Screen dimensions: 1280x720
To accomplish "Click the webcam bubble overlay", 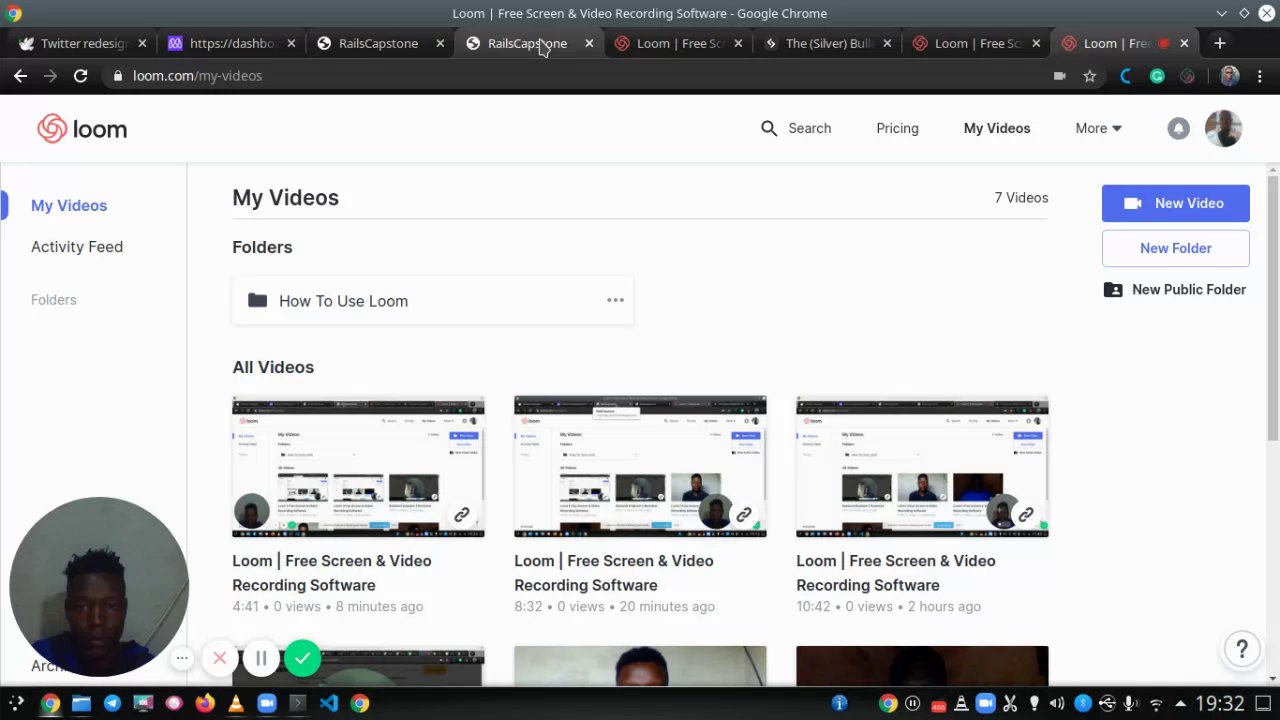I will point(99,587).
